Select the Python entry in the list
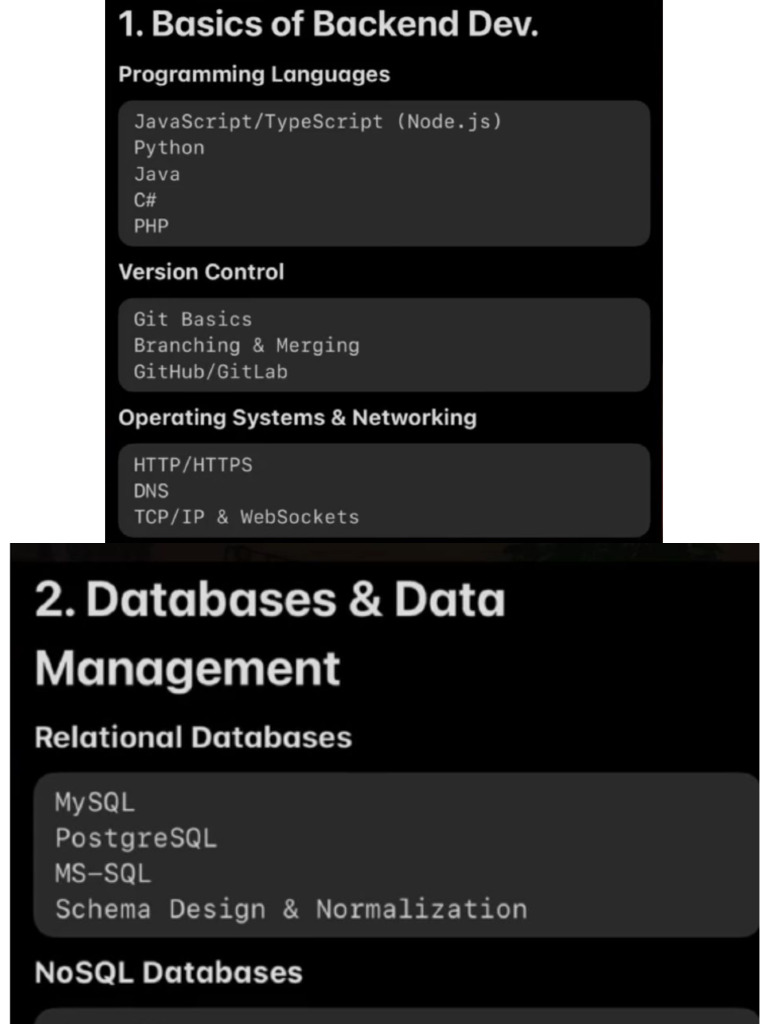The height and width of the screenshot is (1024, 768). pos(169,148)
